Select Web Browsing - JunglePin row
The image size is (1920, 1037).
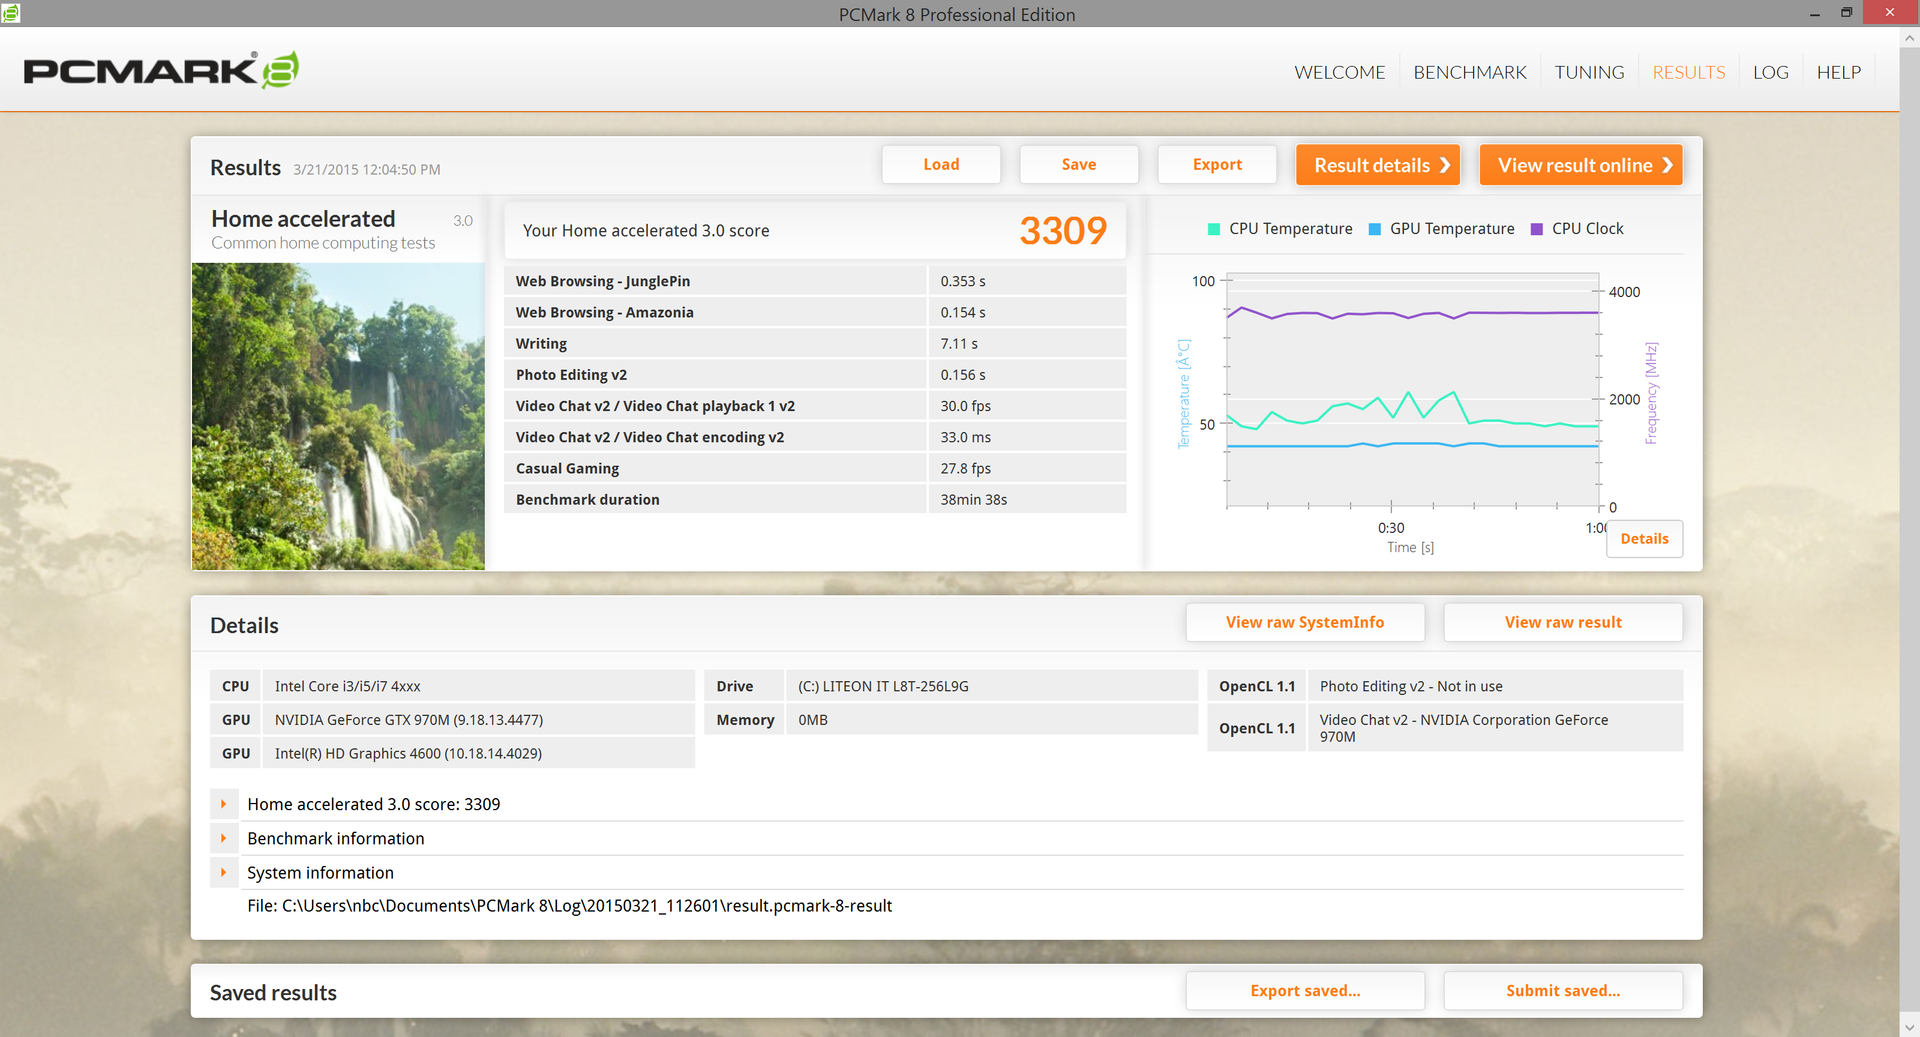coord(815,281)
